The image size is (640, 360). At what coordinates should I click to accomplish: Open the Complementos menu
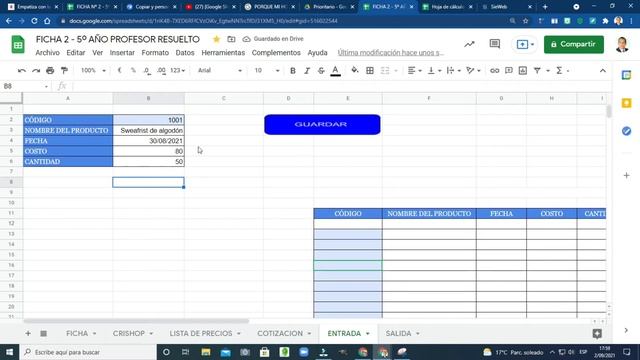(x=276, y=53)
